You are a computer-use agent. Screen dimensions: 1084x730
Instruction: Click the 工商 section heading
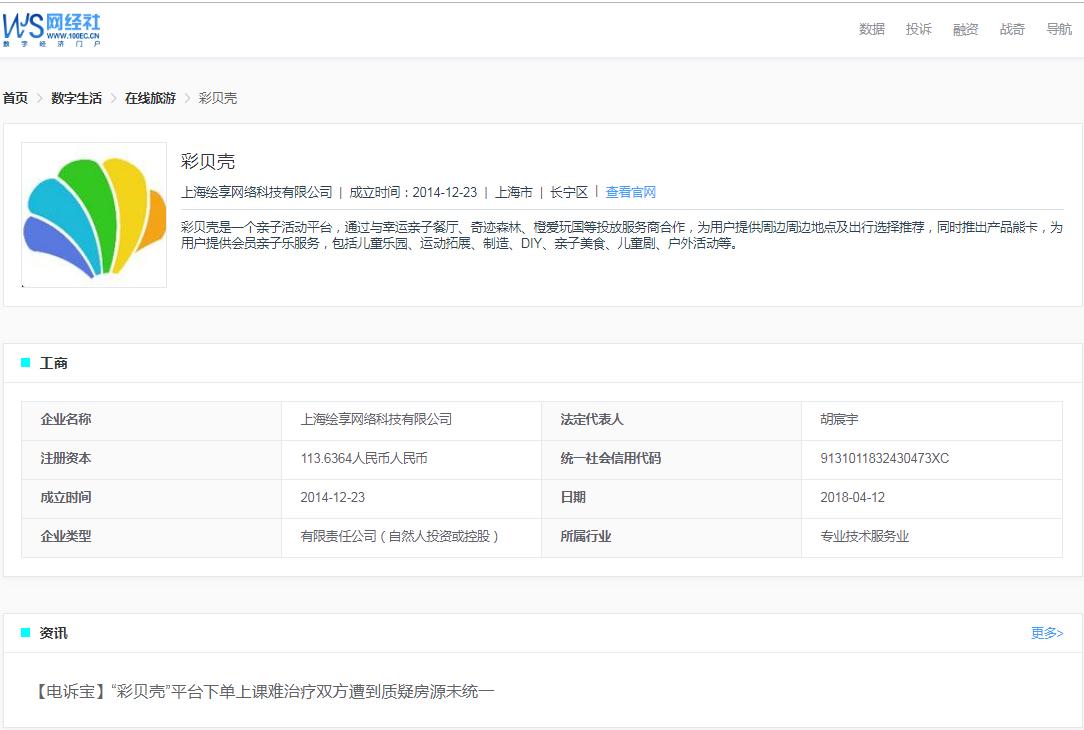pyautogui.click(x=53, y=363)
